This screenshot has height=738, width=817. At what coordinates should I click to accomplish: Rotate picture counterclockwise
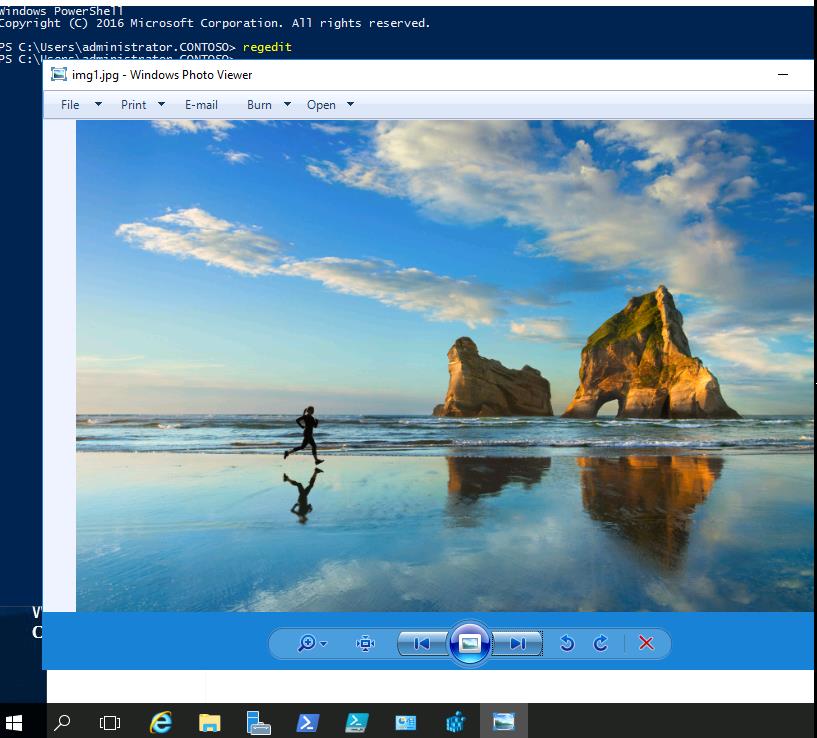tap(567, 644)
